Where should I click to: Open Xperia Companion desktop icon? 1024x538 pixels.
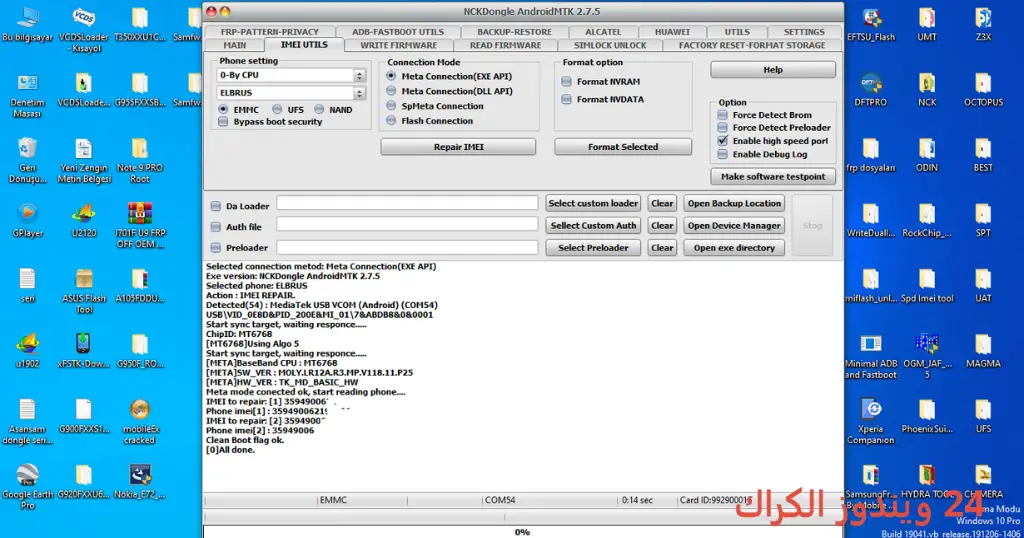point(871,421)
